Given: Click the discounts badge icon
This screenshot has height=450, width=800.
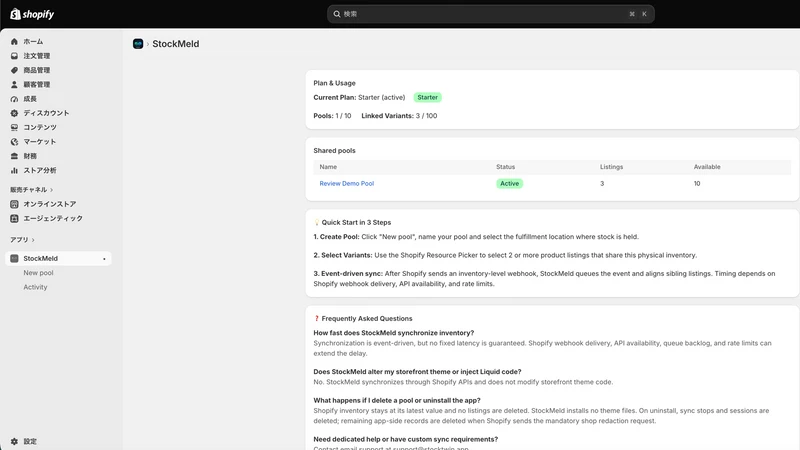Looking at the screenshot, I should coord(14,113).
